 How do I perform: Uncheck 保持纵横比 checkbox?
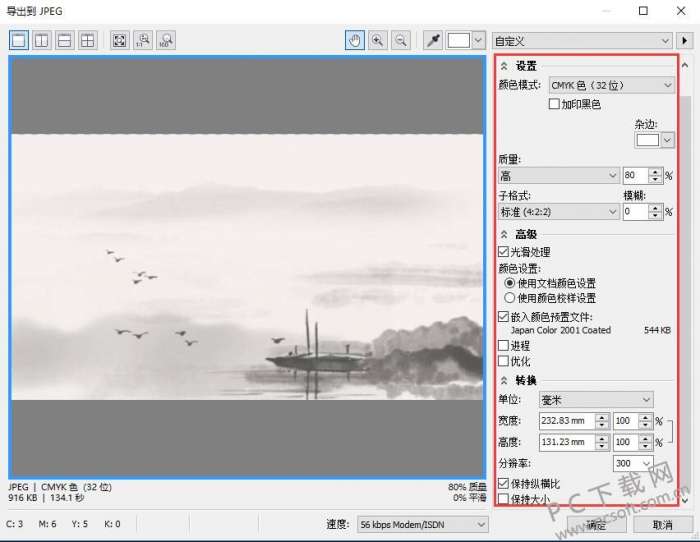tap(504, 483)
